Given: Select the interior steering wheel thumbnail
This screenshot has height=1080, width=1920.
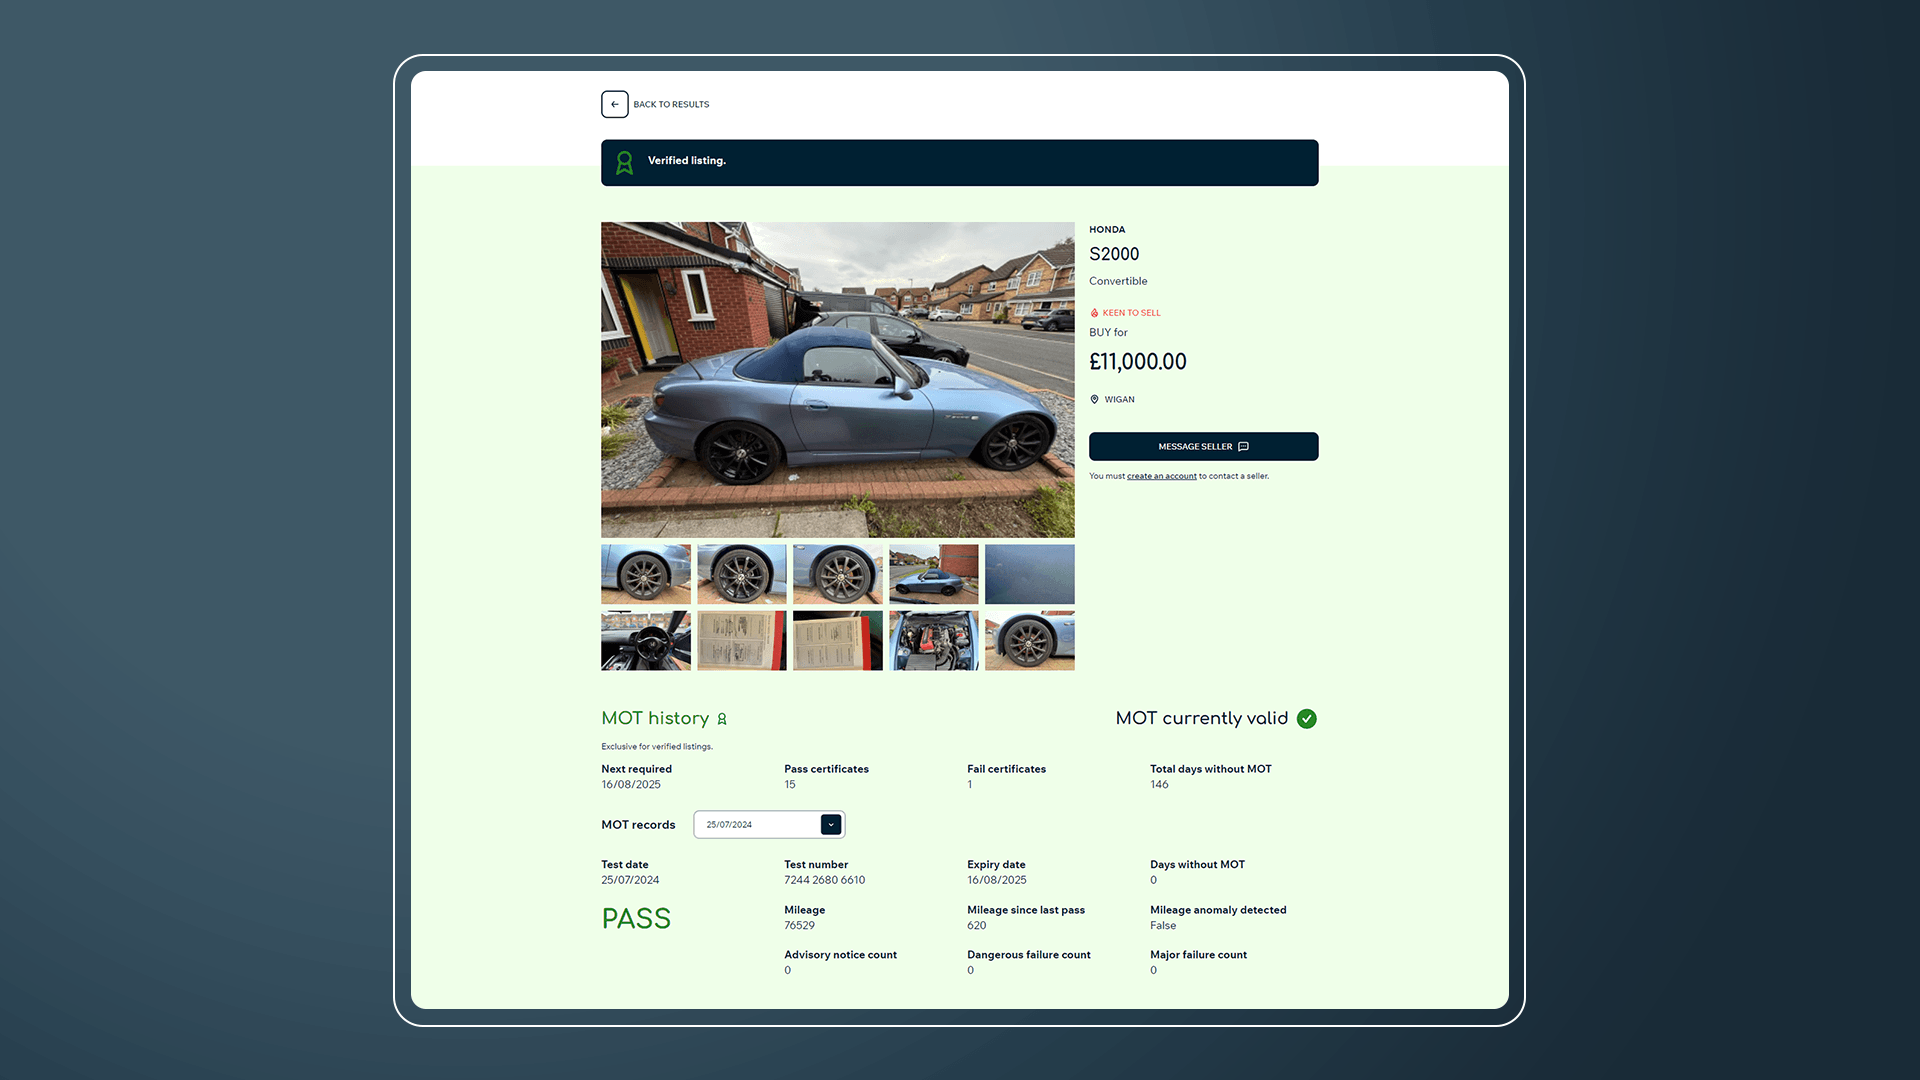Looking at the screenshot, I should (646, 641).
